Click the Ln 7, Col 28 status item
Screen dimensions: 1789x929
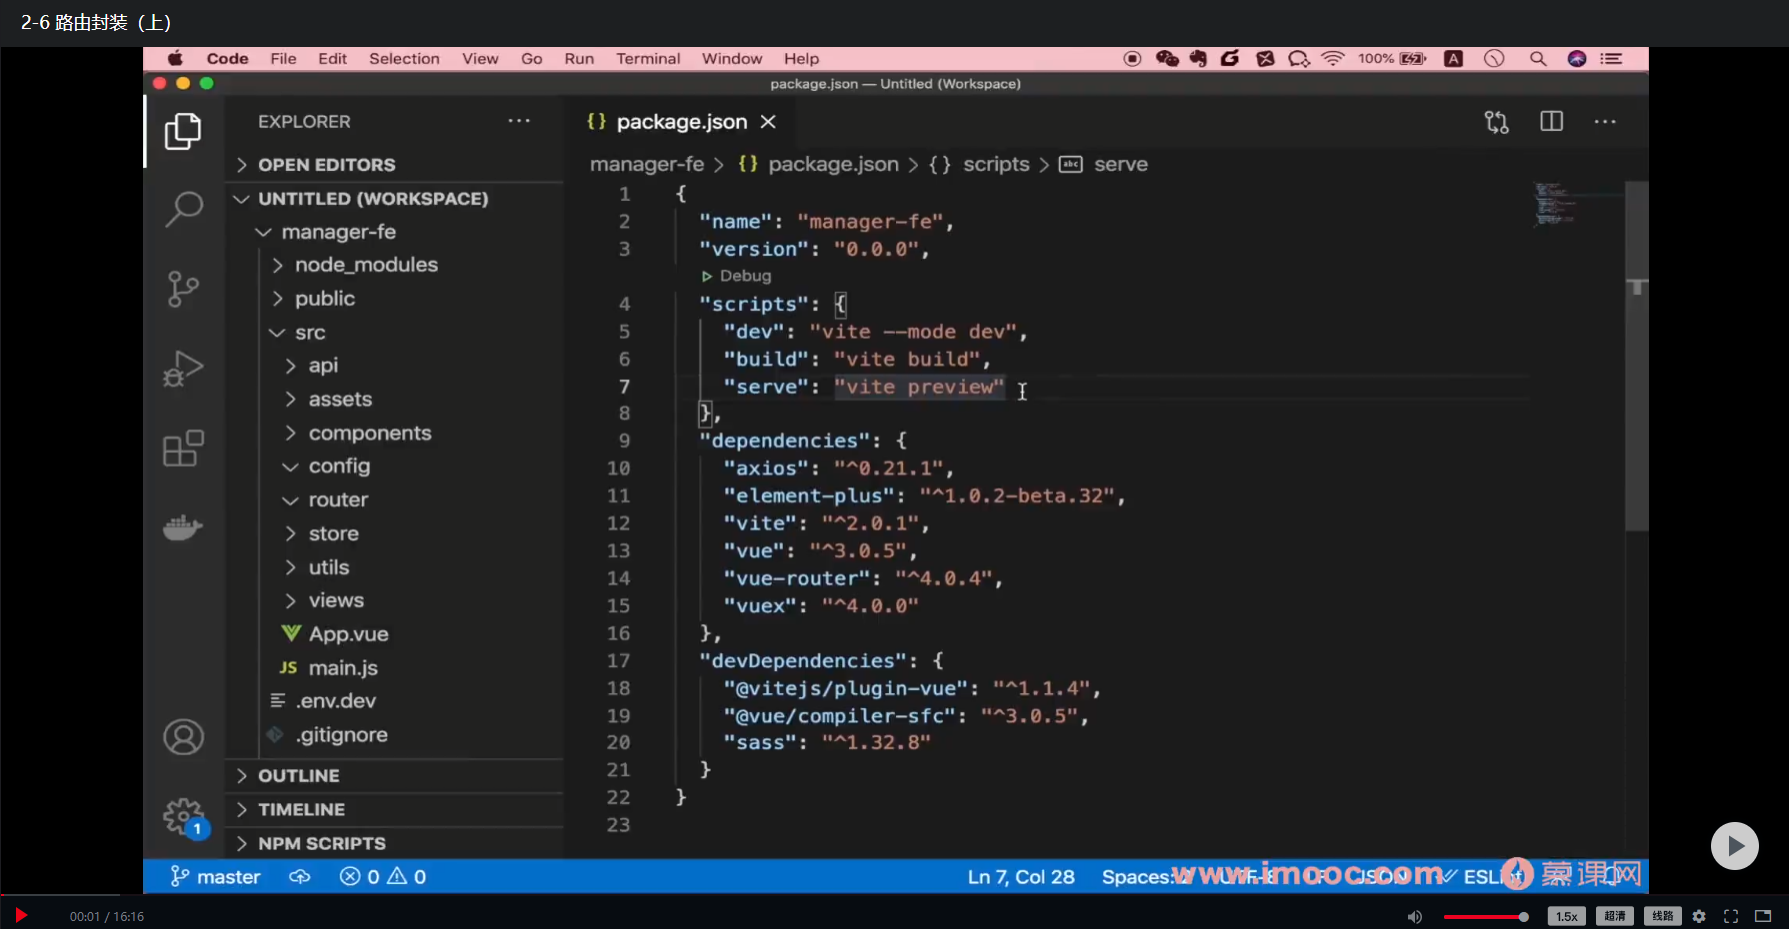click(1021, 877)
